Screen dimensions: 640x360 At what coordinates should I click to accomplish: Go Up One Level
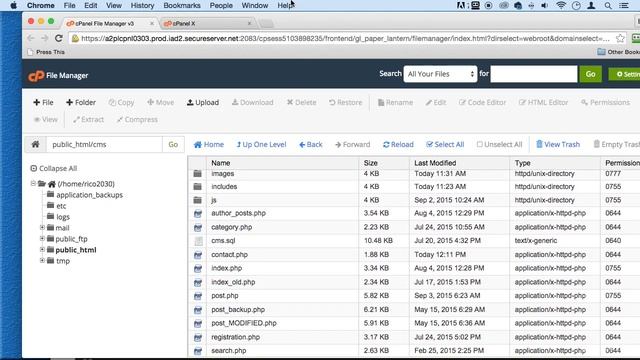click(x=261, y=144)
